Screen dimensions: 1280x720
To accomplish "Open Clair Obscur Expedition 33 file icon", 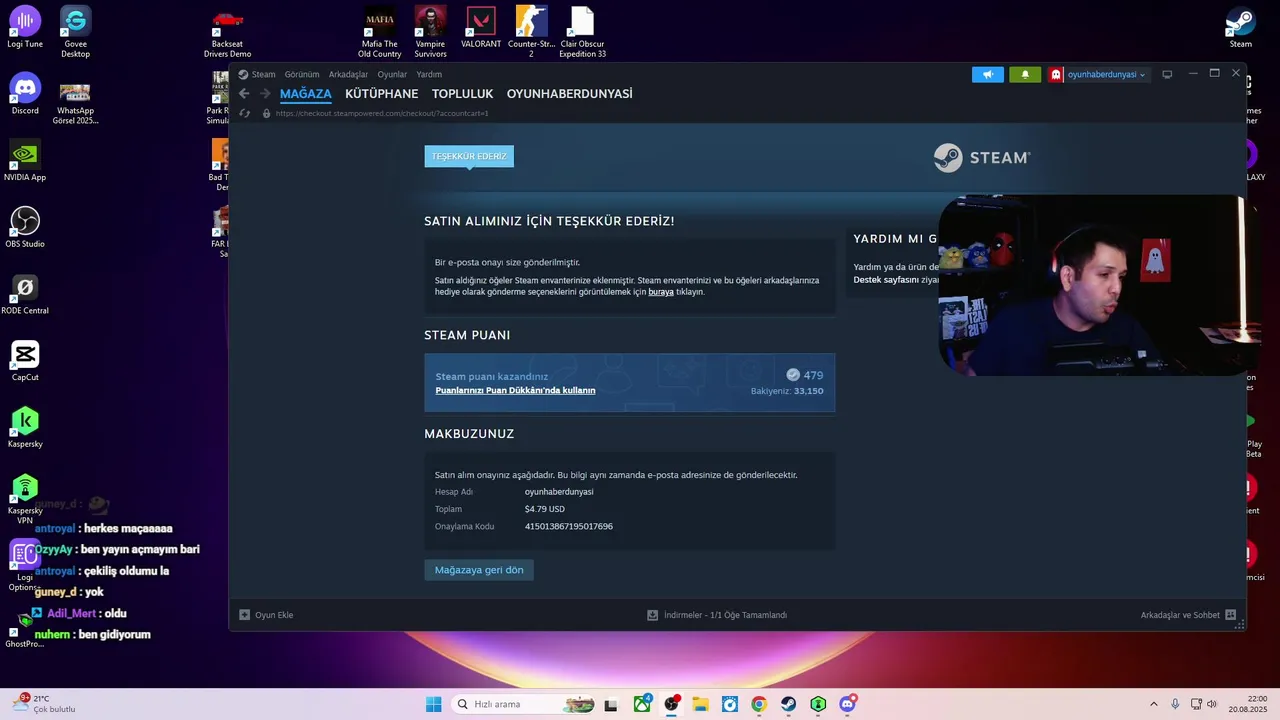I will pyautogui.click(x=582, y=32).
